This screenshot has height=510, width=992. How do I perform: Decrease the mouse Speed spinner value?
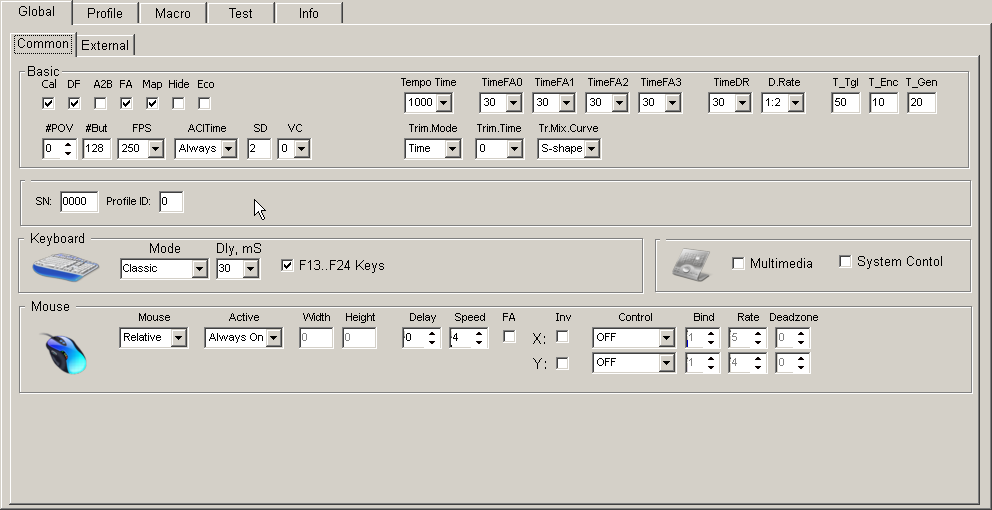480,343
